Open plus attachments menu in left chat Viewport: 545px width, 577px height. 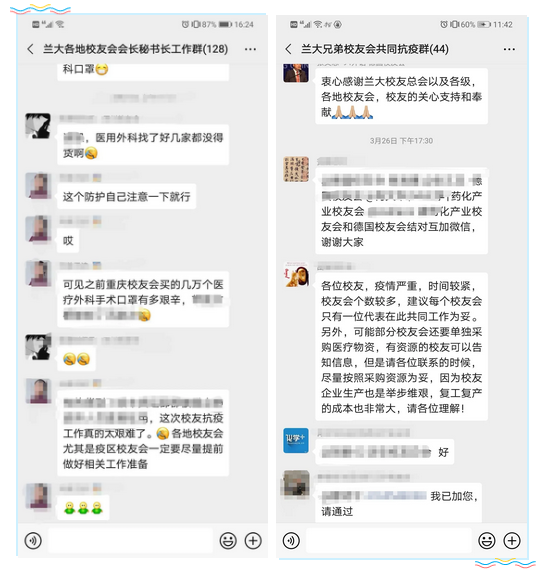[x=253, y=541]
